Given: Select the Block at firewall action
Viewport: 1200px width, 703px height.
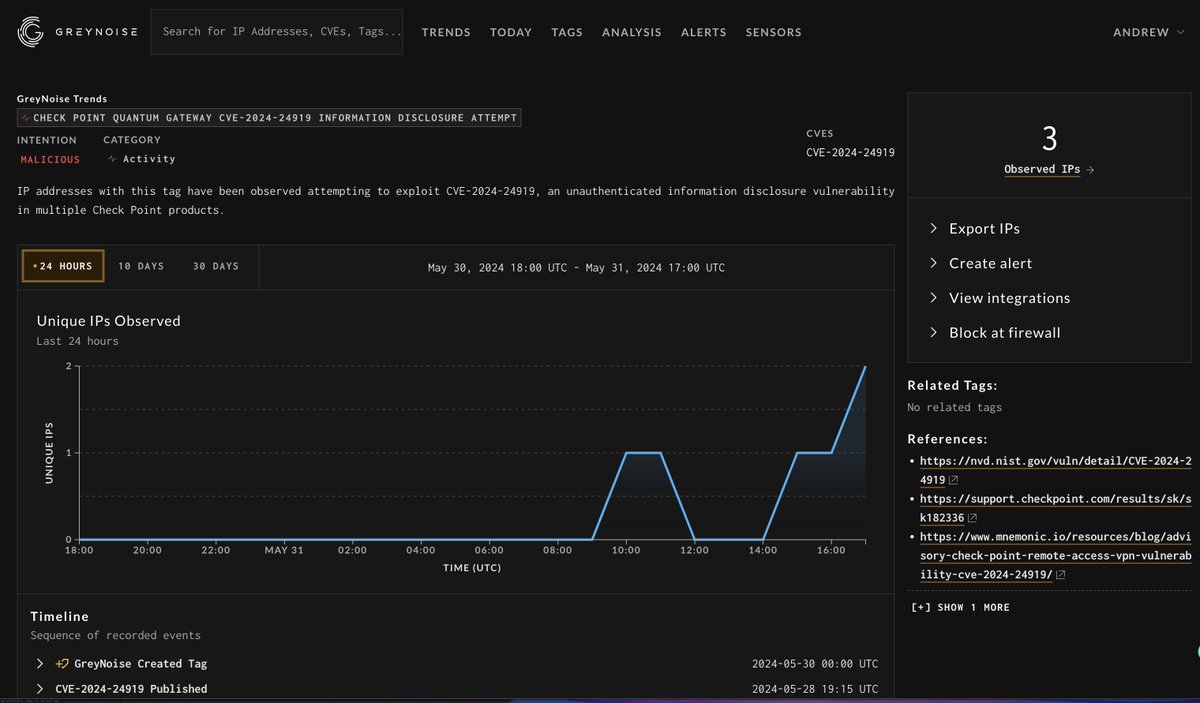Looking at the screenshot, I should coord(1004,332).
